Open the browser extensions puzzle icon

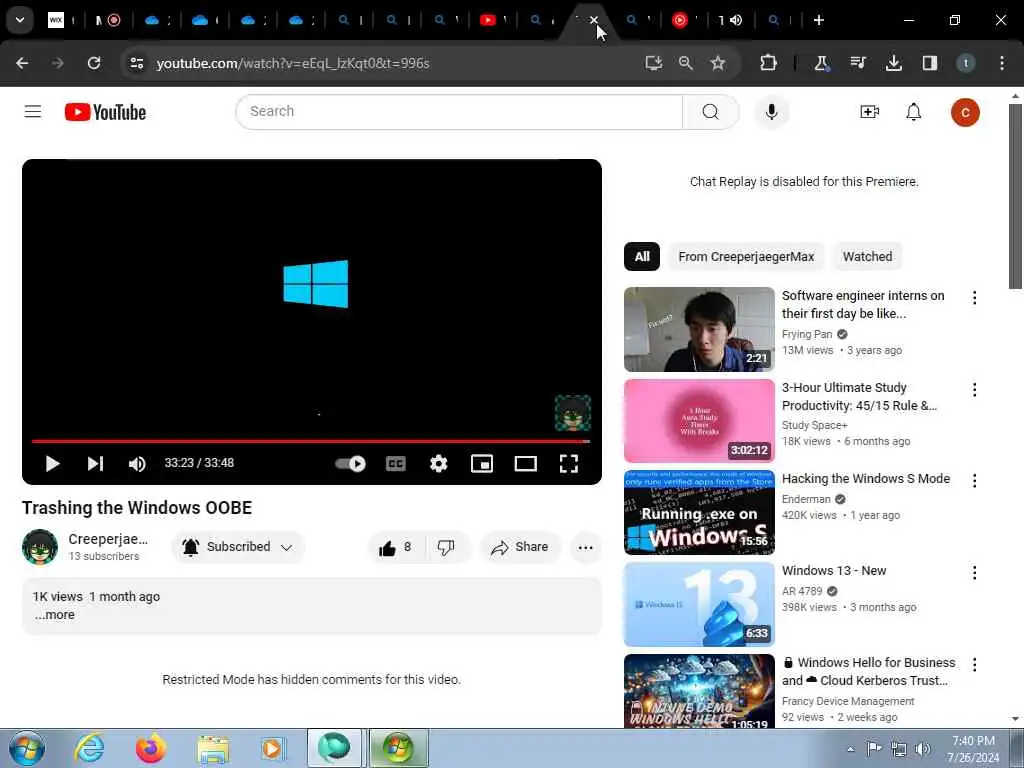(x=768, y=63)
